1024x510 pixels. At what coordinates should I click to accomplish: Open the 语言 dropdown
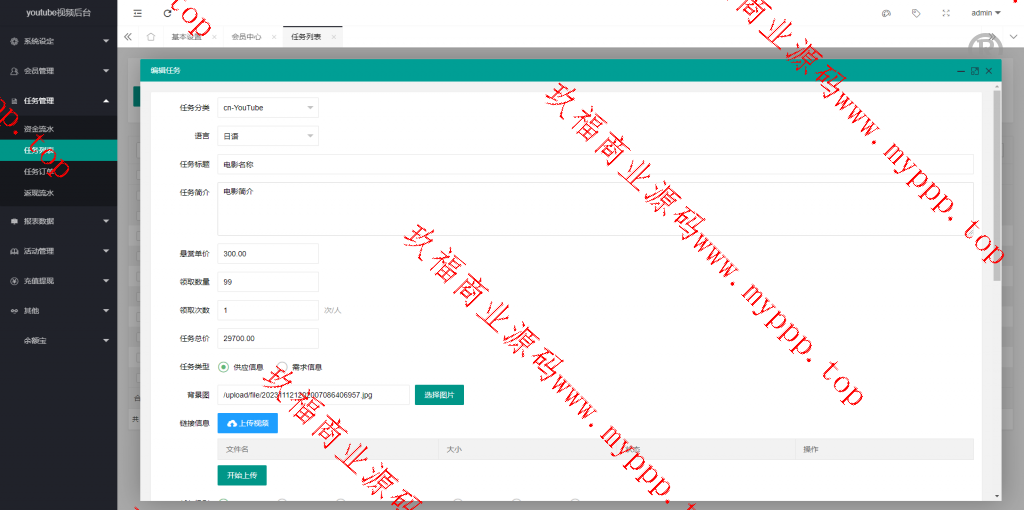pyautogui.click(x=268, y=135)
